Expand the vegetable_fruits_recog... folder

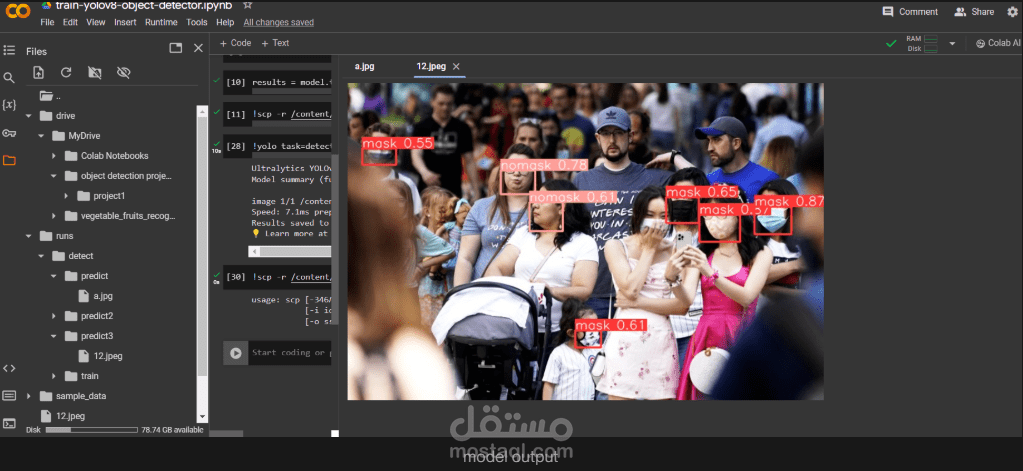(54, 216)
